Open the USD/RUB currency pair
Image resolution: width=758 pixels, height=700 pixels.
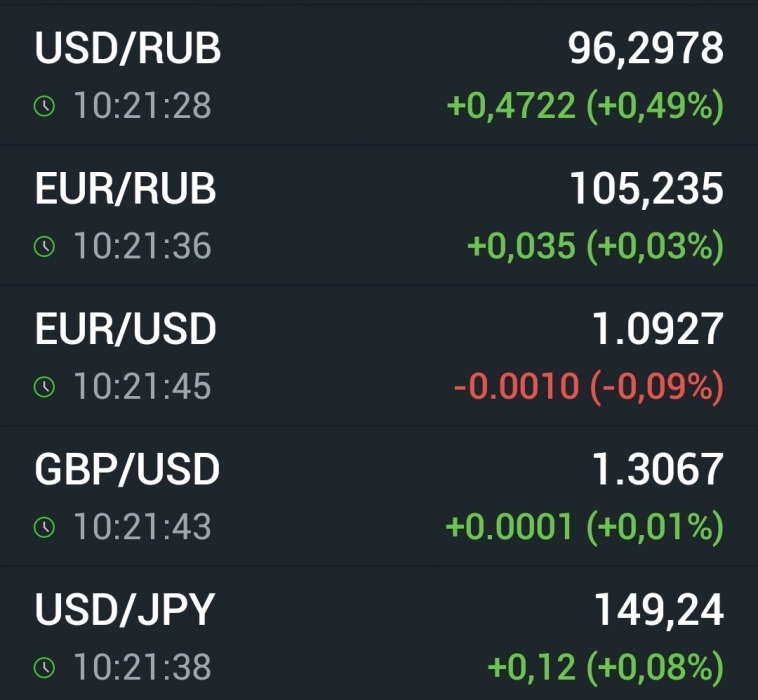(x=127, y=48)
